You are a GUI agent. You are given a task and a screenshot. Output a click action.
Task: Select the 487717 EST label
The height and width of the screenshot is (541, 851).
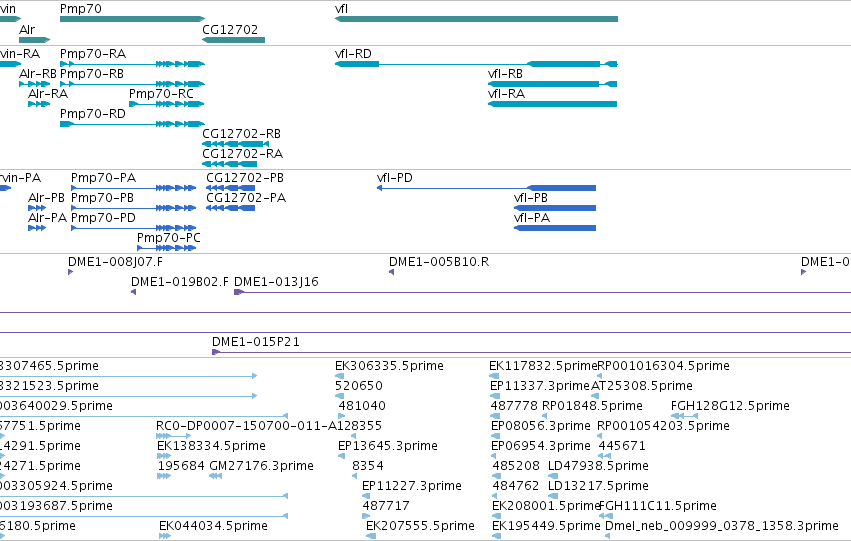tap(386, 507)
